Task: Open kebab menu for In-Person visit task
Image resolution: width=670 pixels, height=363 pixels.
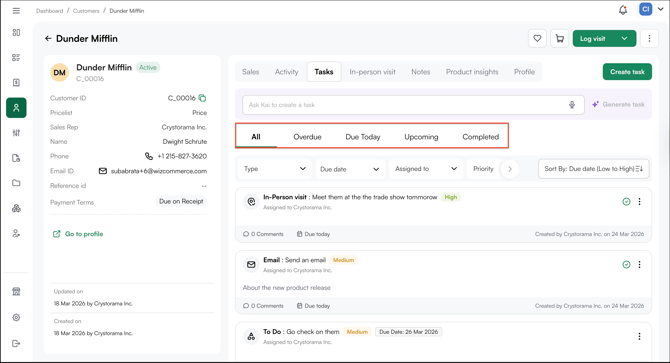Action: coord(639,202)
